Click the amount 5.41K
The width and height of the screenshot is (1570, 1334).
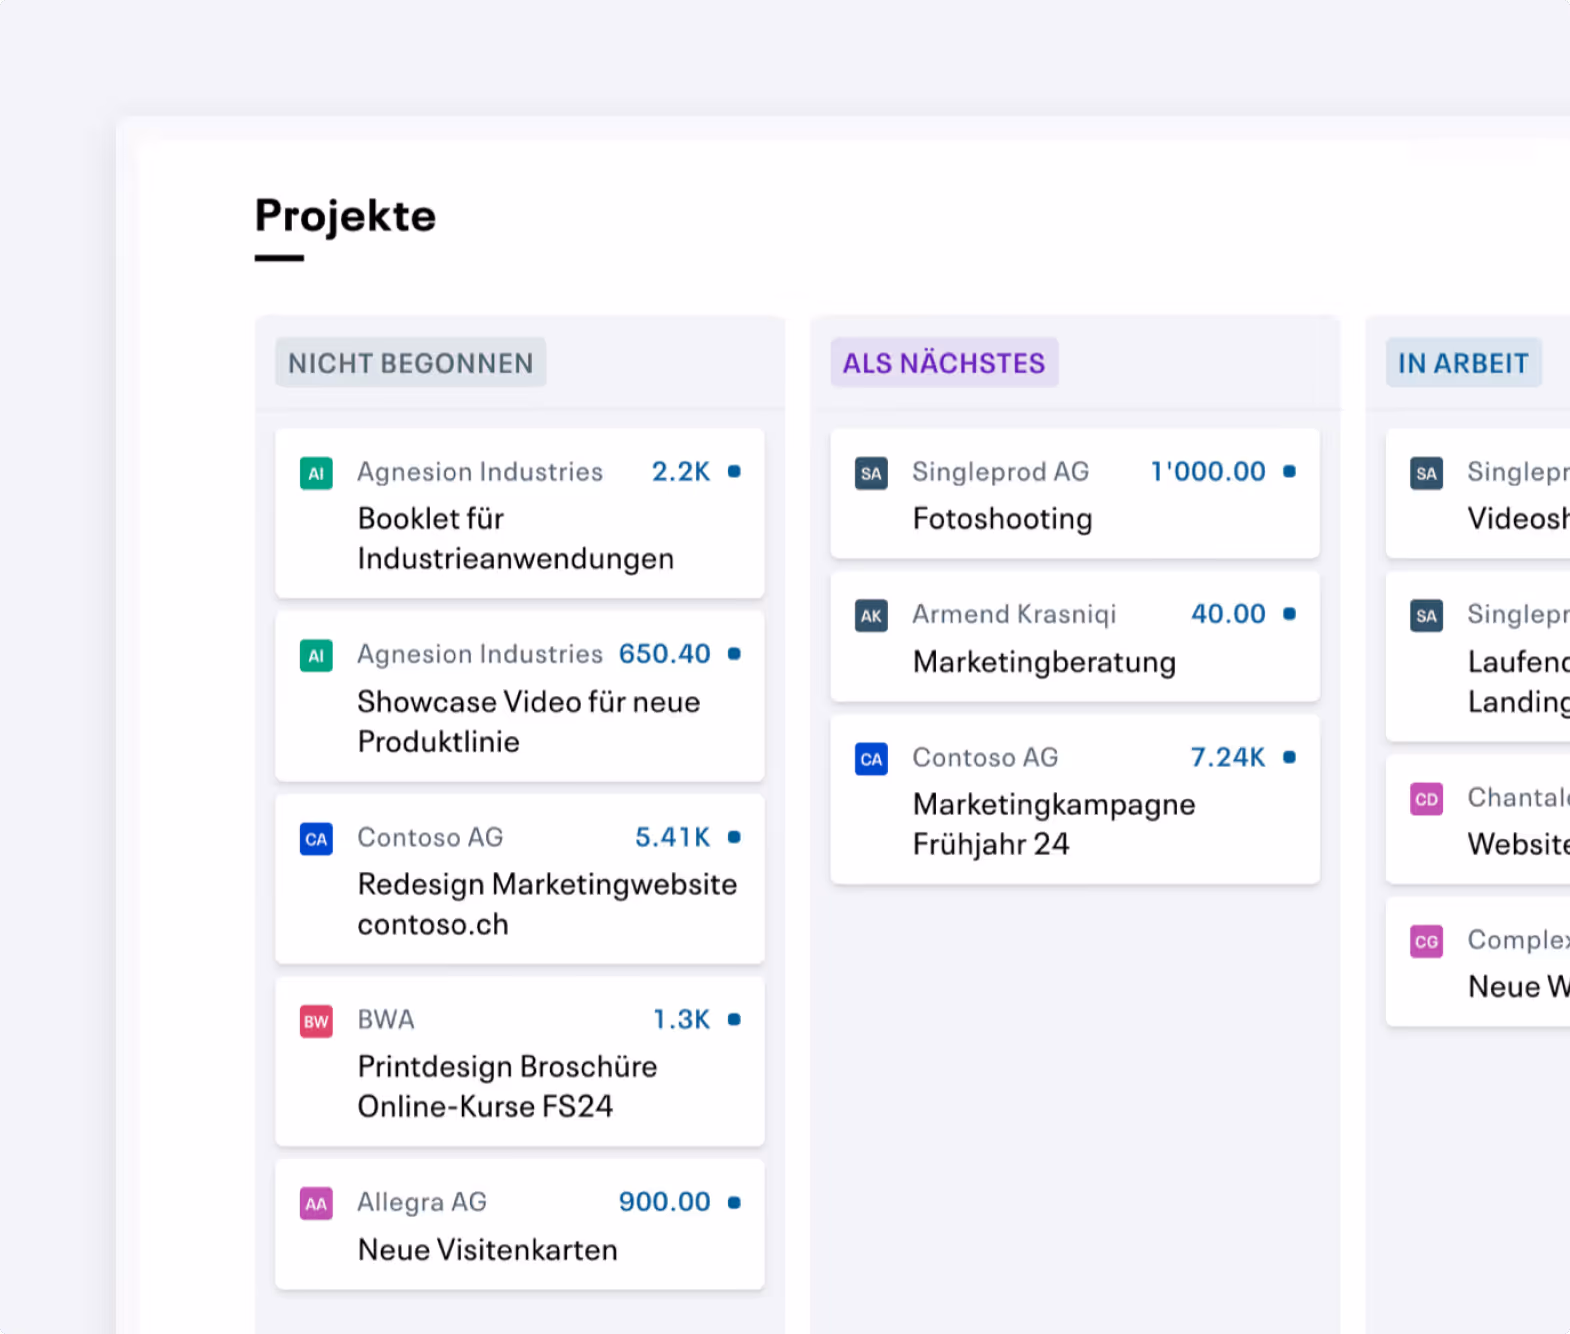point(673,837)
